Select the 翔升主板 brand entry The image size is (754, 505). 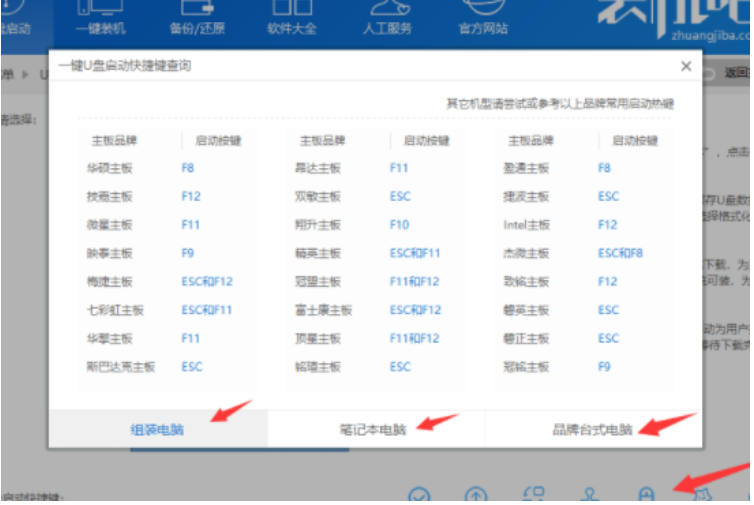(x=318, y=225)
